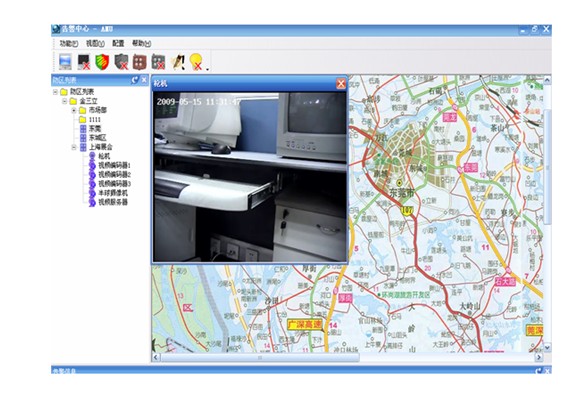Pin the zone list panel via pushpin icon

135,80
